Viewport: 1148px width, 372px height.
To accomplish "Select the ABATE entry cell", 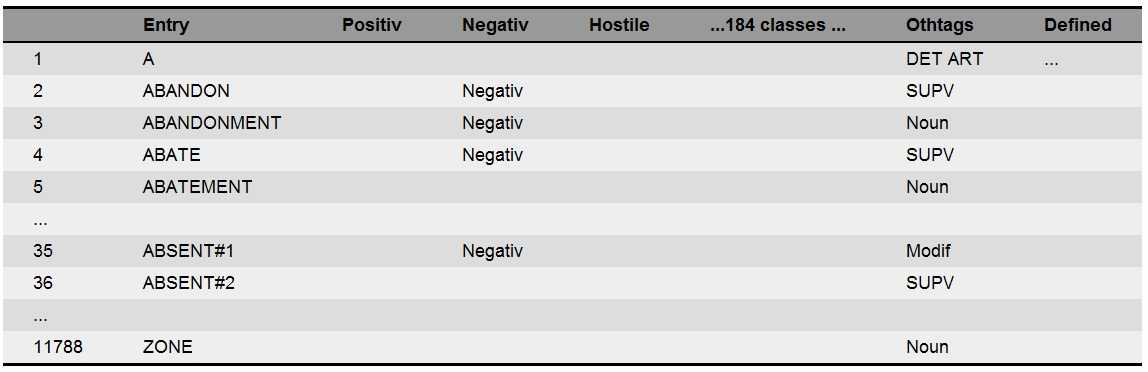I will [171, 155].
